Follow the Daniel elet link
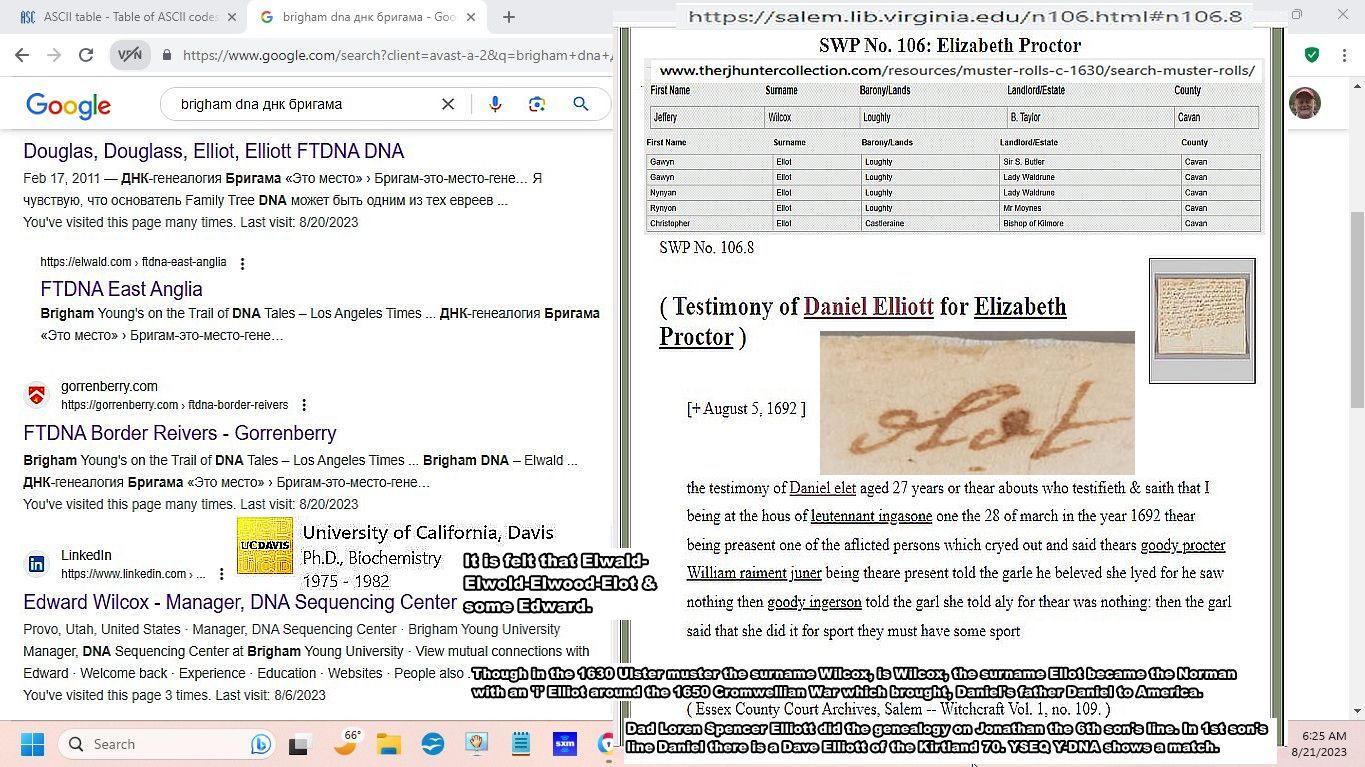The width and height of the screenshot is (1365, 767). [822, 488]
